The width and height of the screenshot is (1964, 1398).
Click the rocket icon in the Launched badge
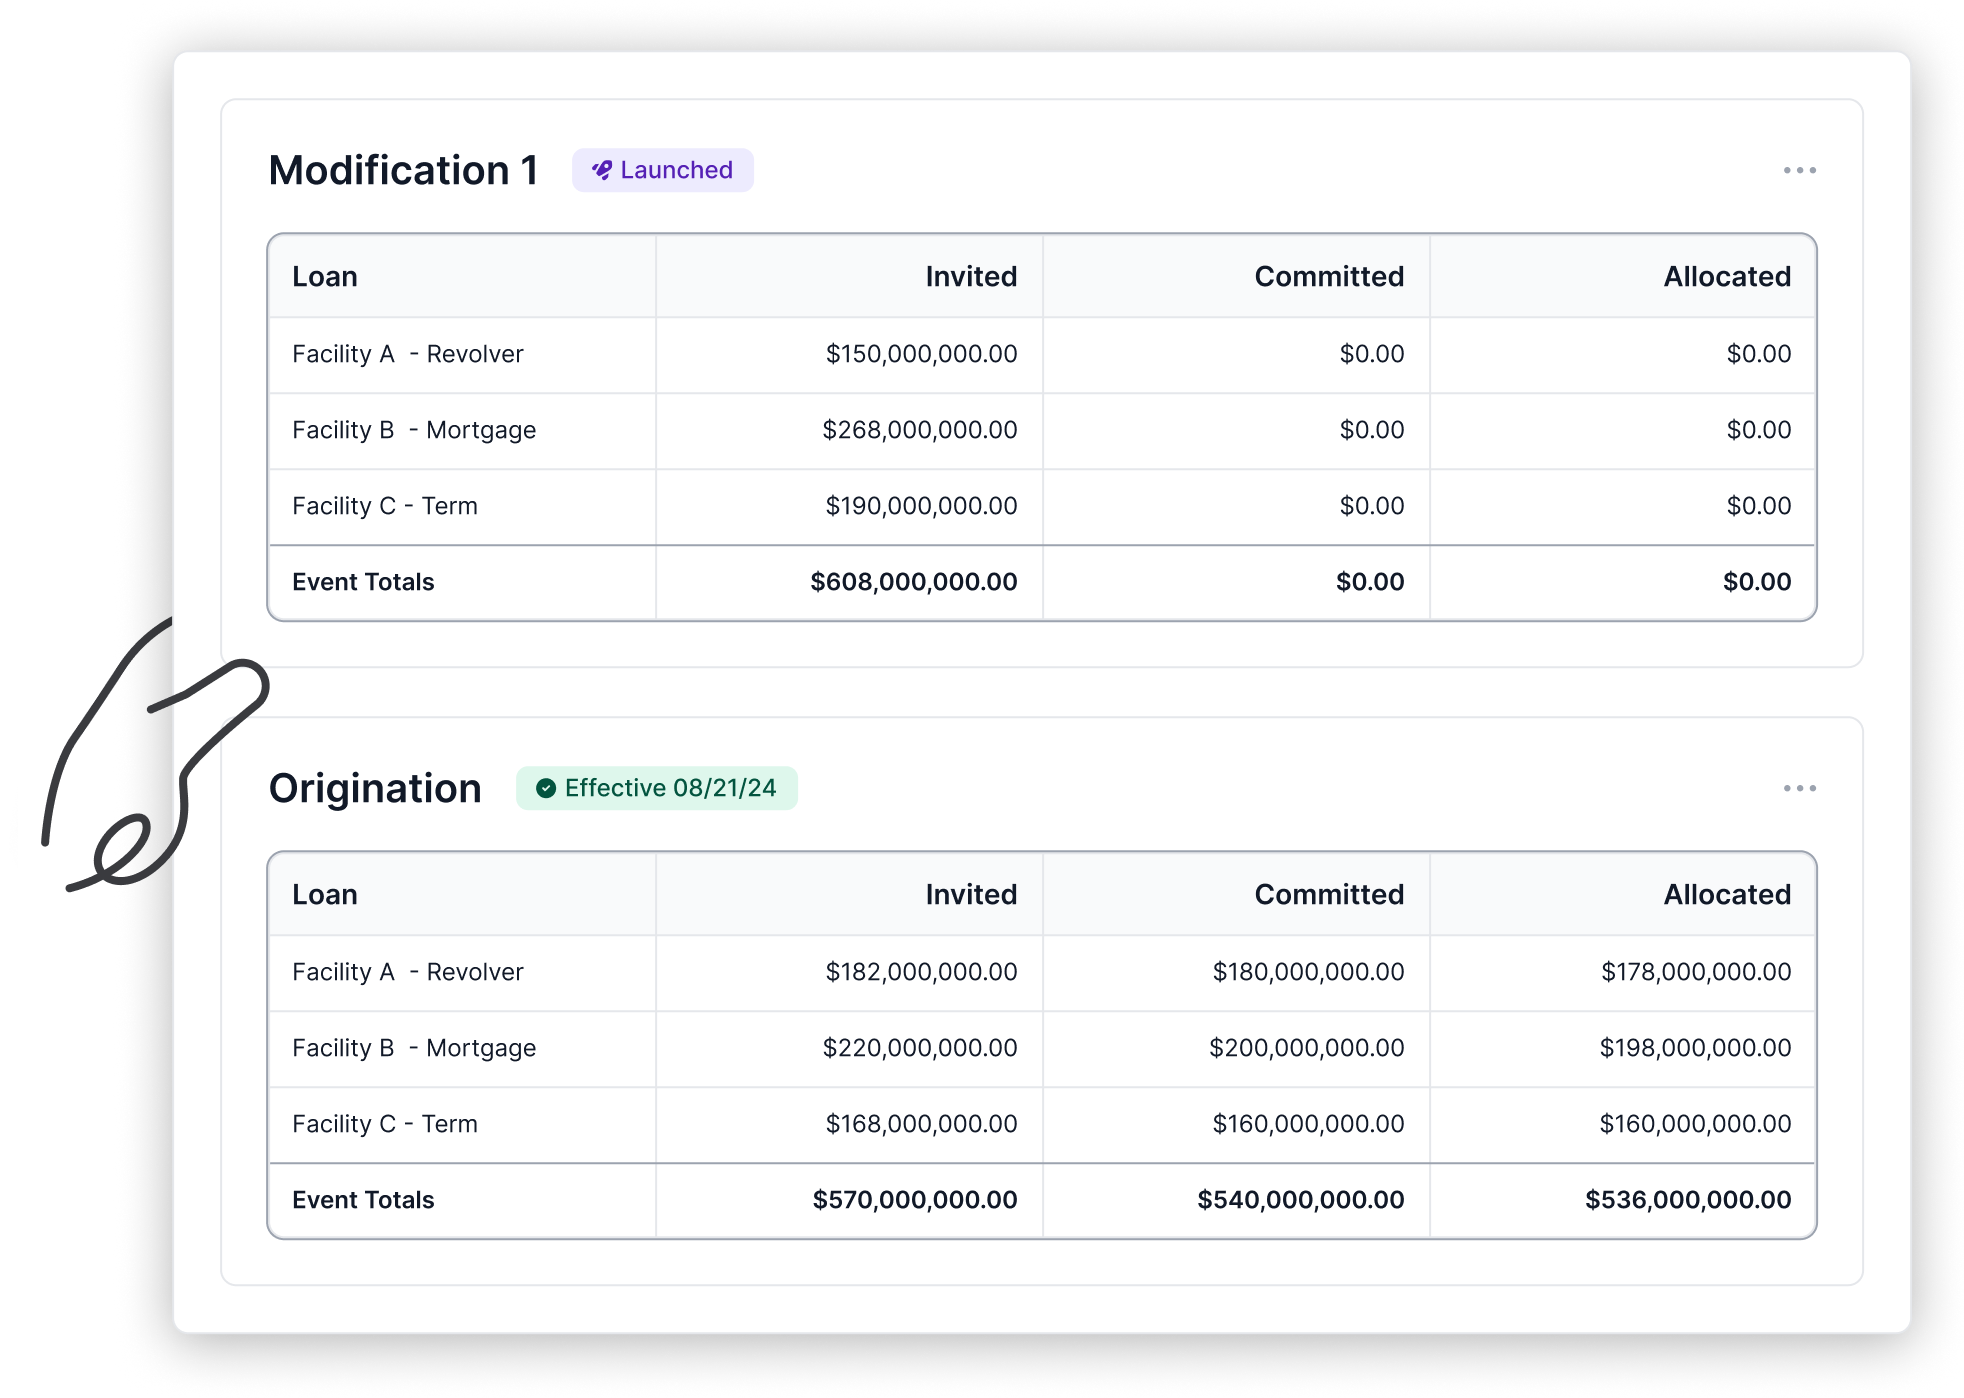coord(603,170)
